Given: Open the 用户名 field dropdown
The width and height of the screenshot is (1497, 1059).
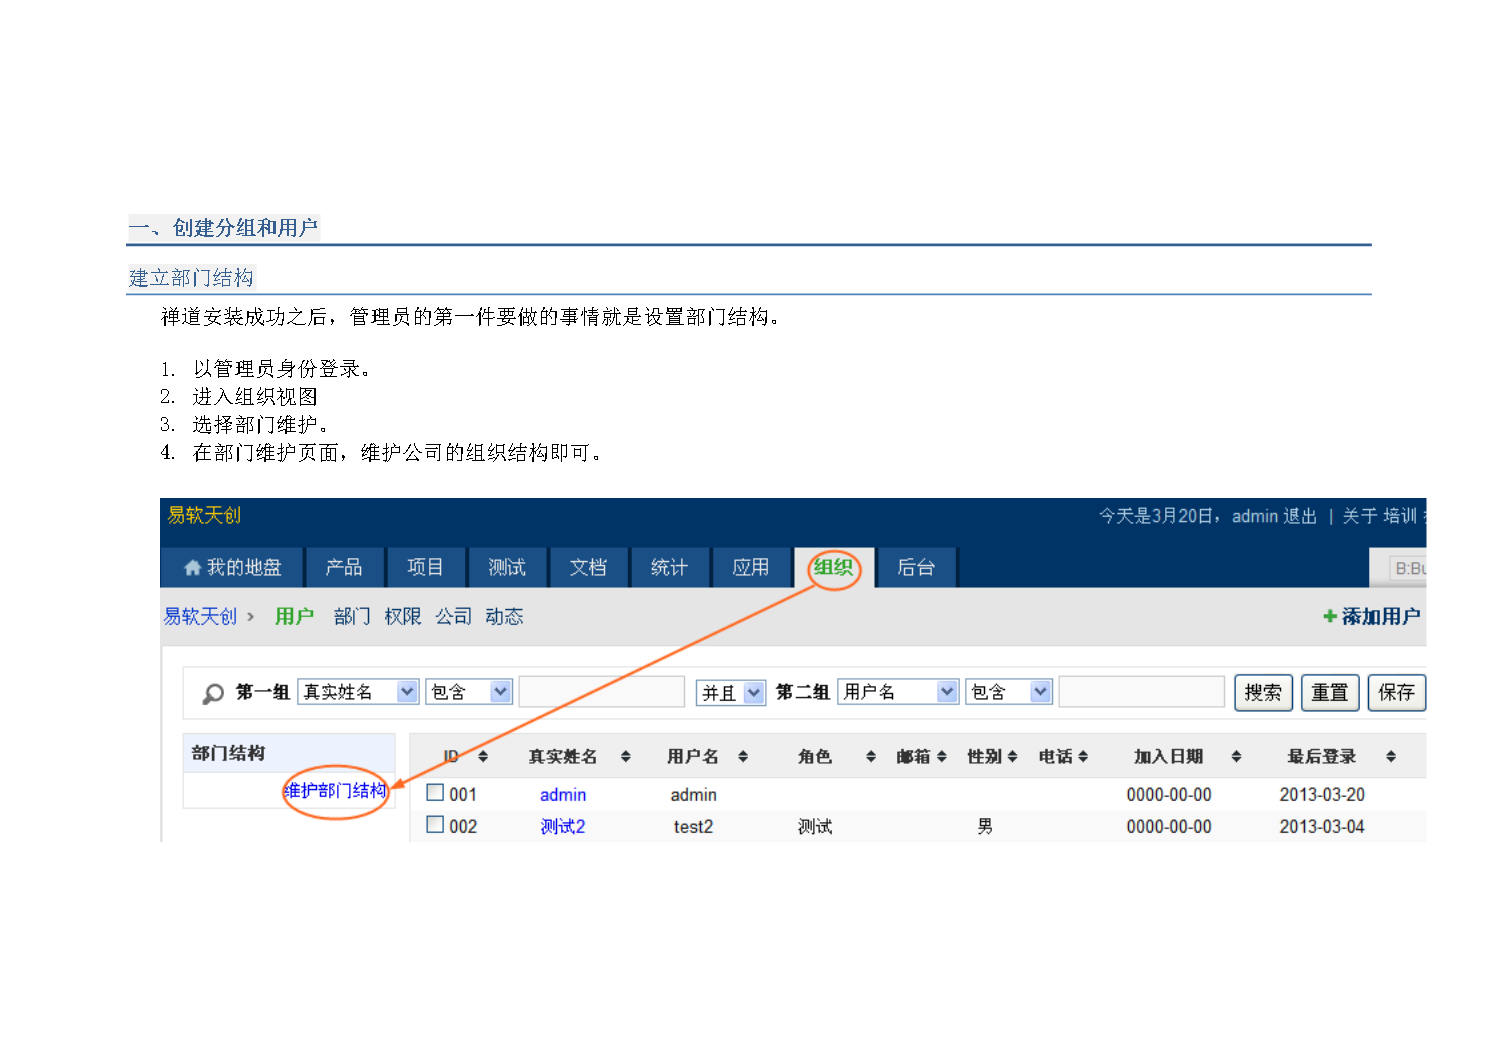Looking at the screenshot, I should [898, 692].
